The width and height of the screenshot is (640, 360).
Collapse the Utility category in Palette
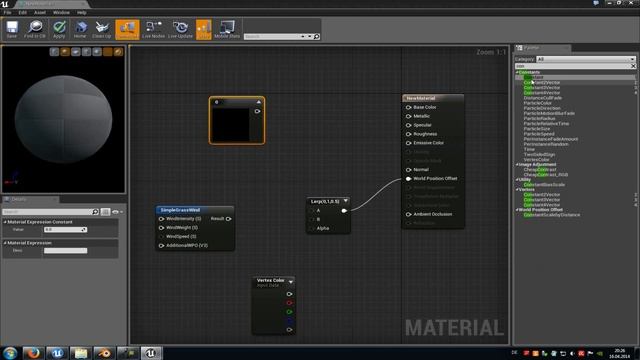517,180
